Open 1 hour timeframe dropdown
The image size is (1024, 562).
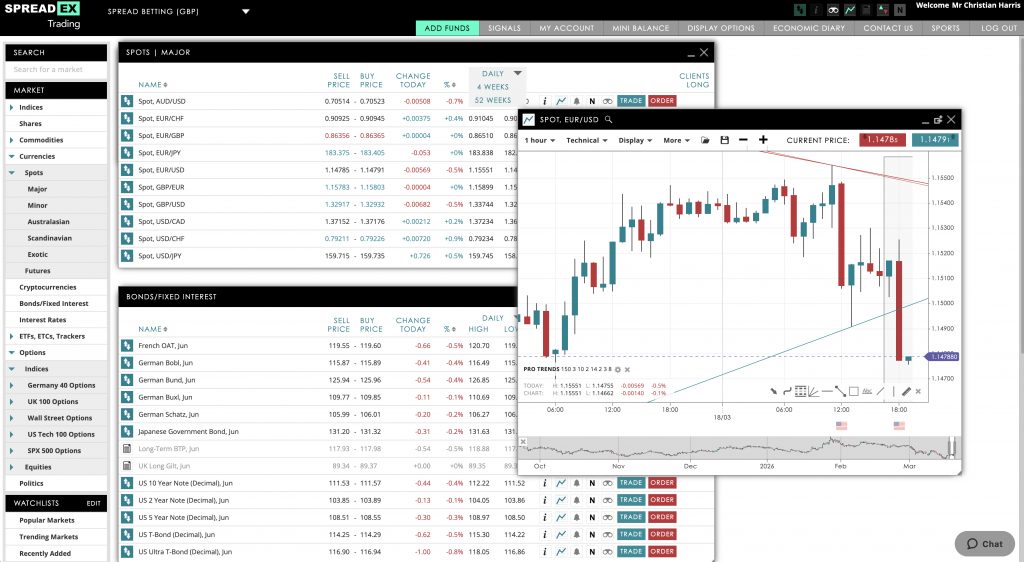coord(539,140)
